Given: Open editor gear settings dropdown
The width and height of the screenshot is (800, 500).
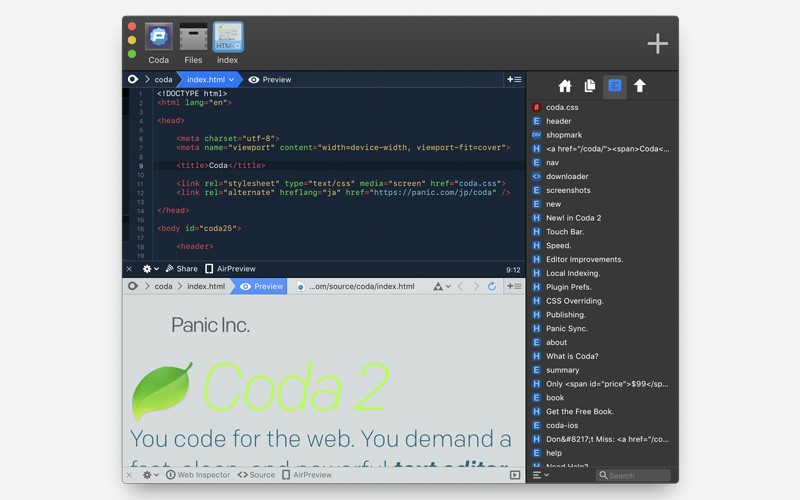Looking at the screenshot, I should pyautogui.click(x=151, y=269).
